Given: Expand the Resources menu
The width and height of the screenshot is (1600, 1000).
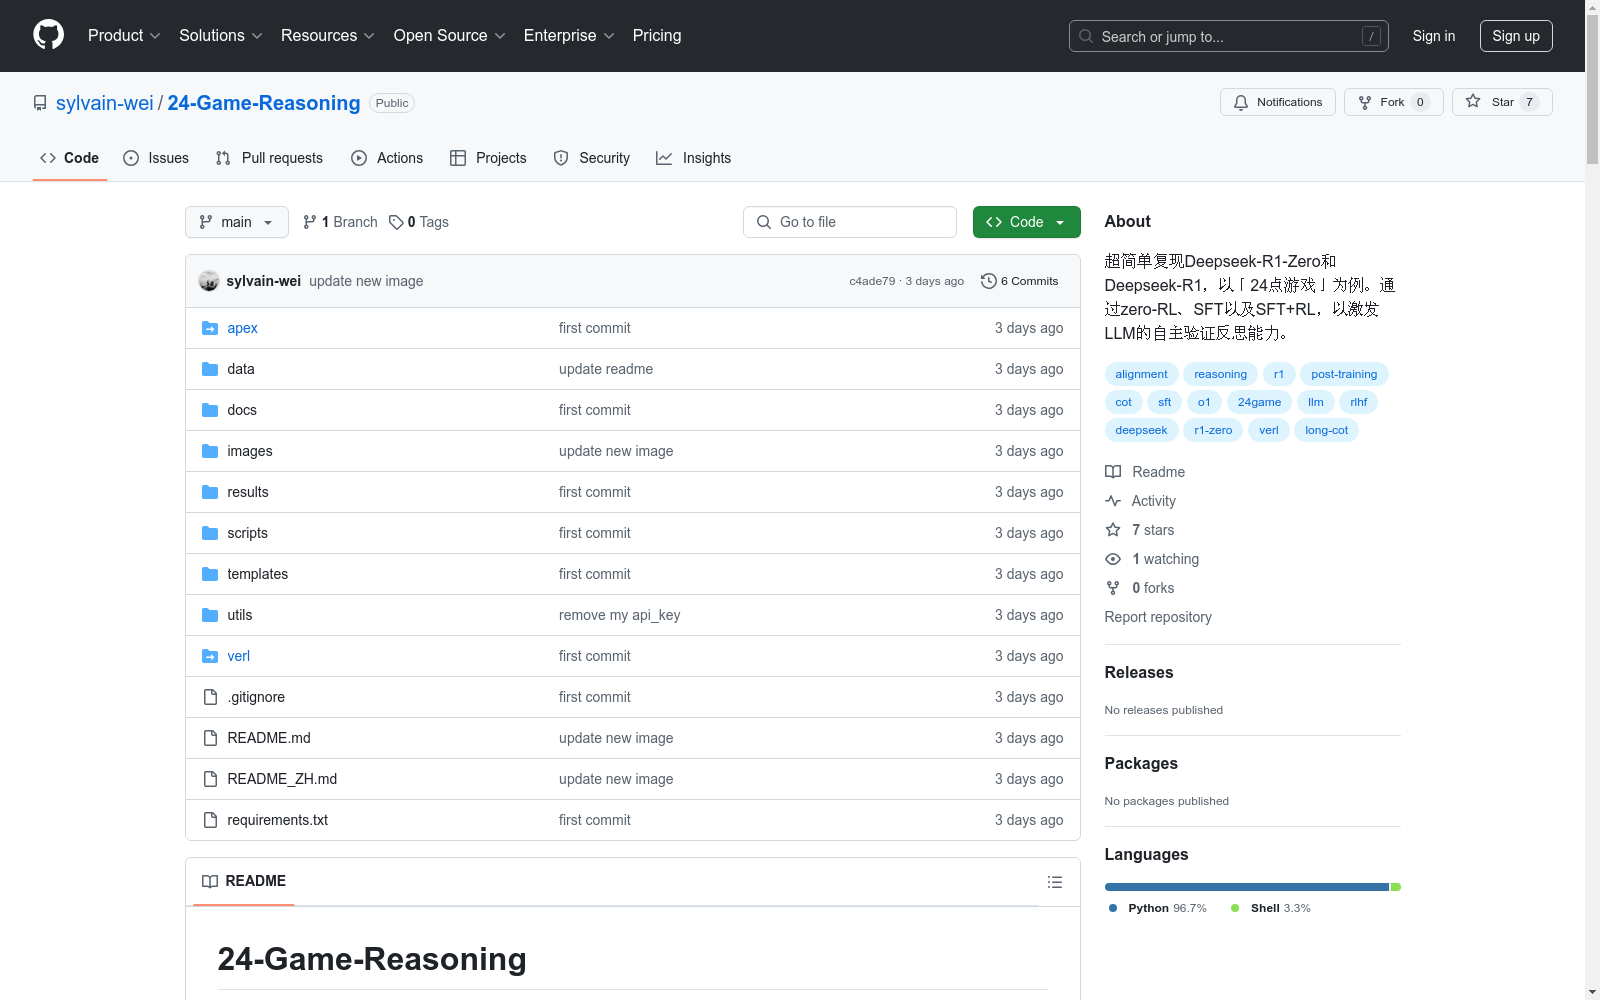Looking at the screenshot, I should 327,36.
